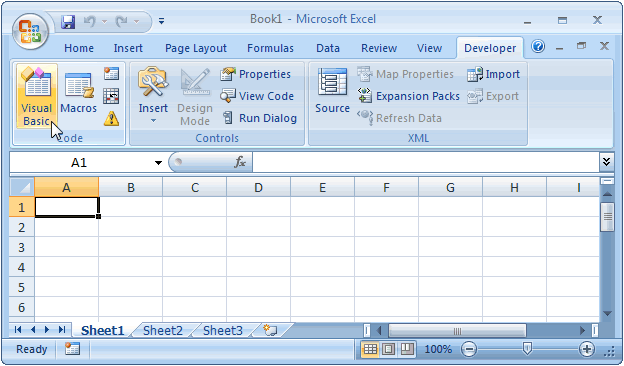Switch to Sheet3 tab
The image size is (624, 366).
click(223, 330)
